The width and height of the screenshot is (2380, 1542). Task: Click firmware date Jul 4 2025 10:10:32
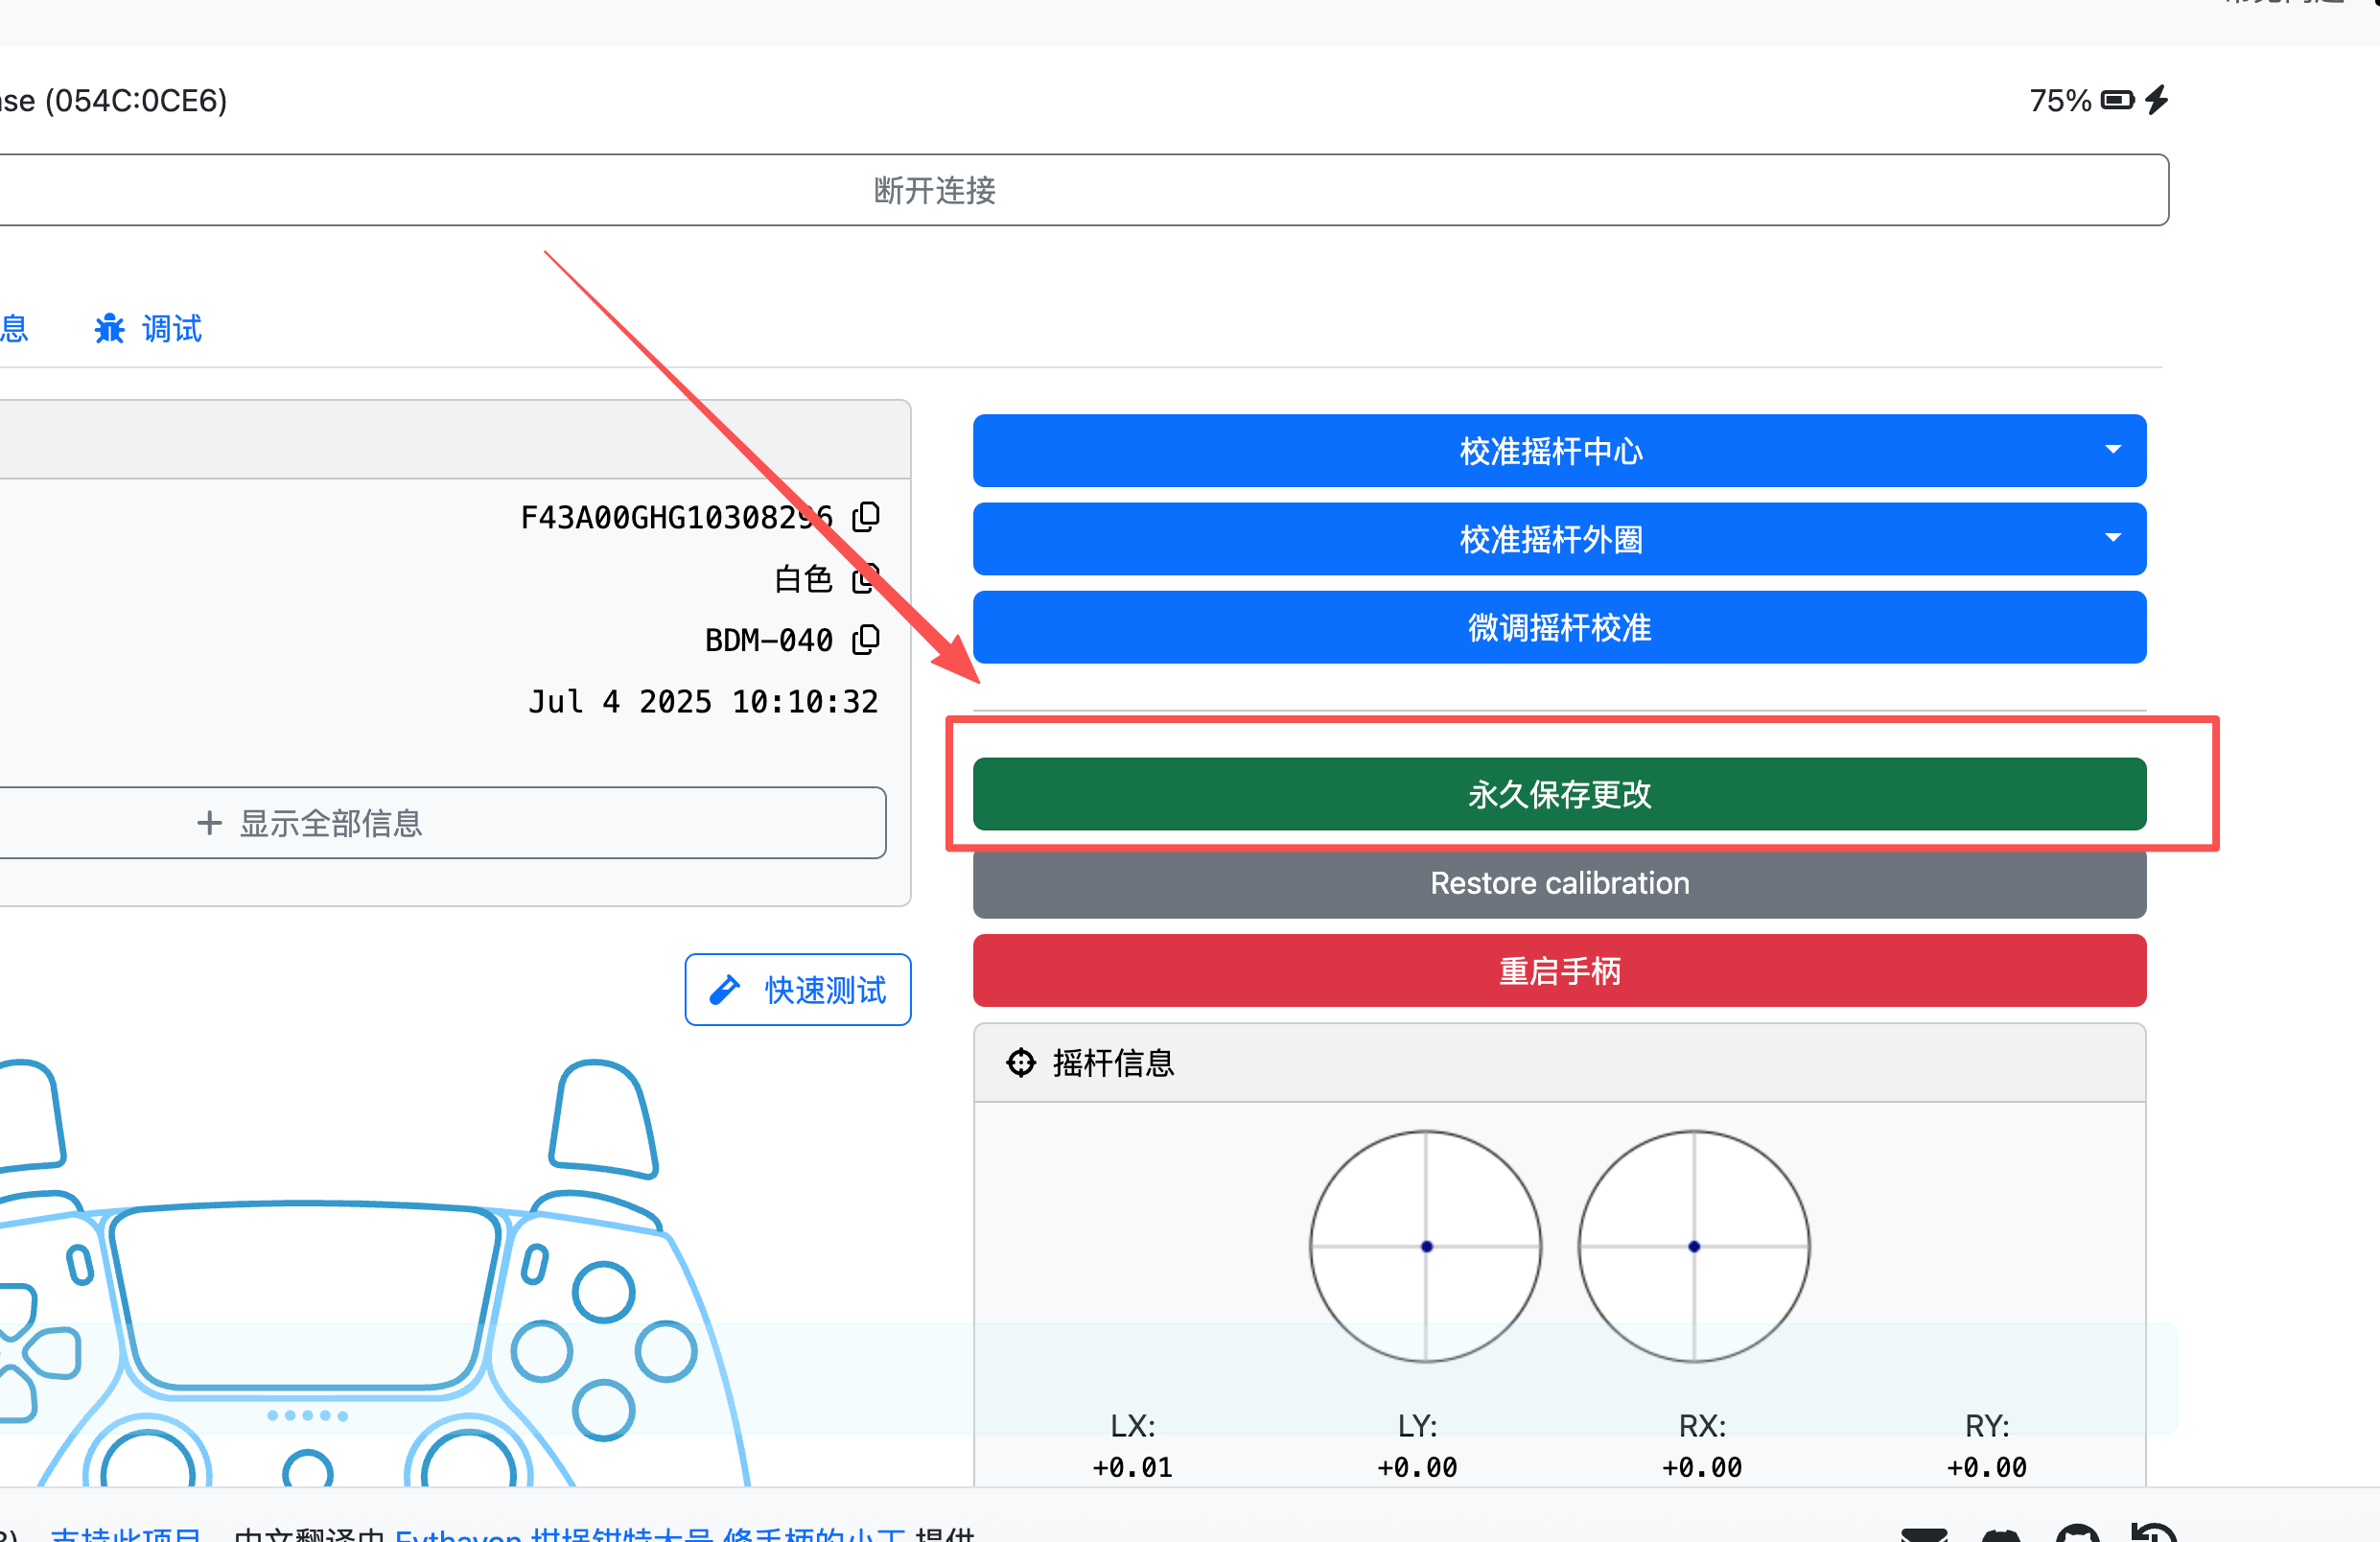tap(703, 701)
